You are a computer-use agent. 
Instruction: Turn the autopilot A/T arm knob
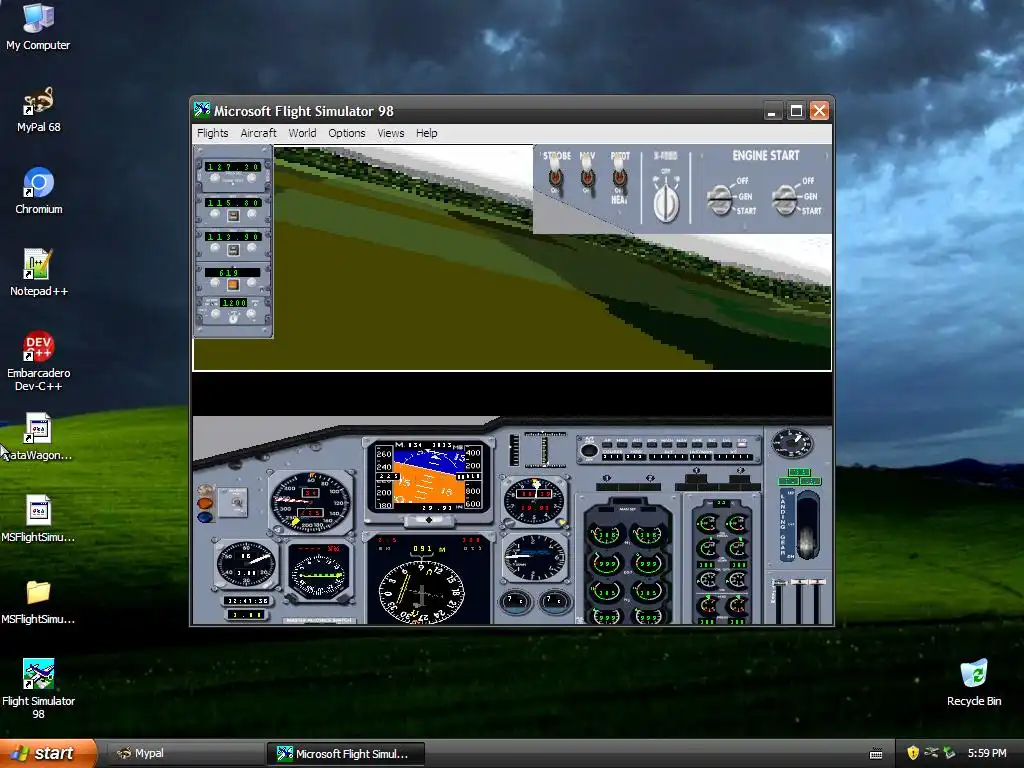(588, 450)
